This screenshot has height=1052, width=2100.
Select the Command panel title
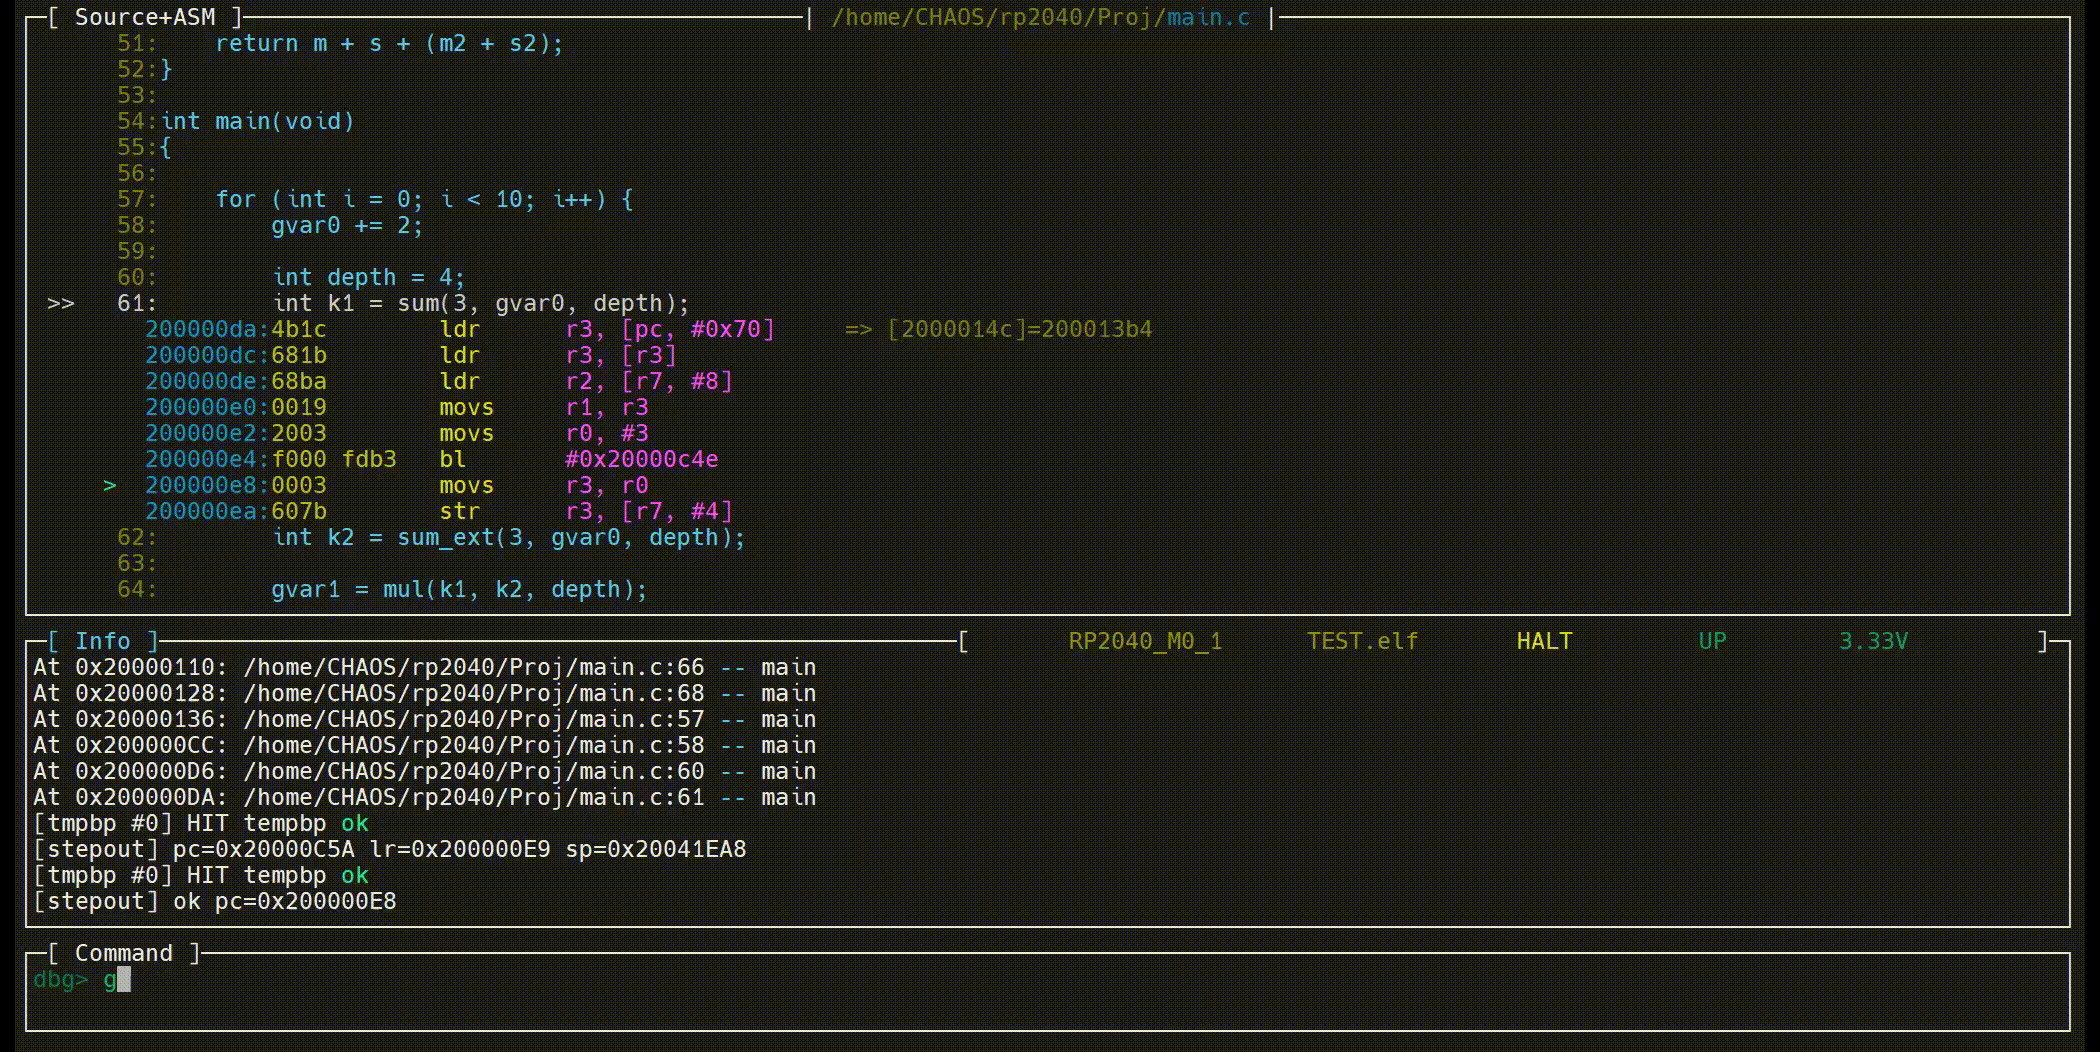pyautogui.click(x=124, y=954)
